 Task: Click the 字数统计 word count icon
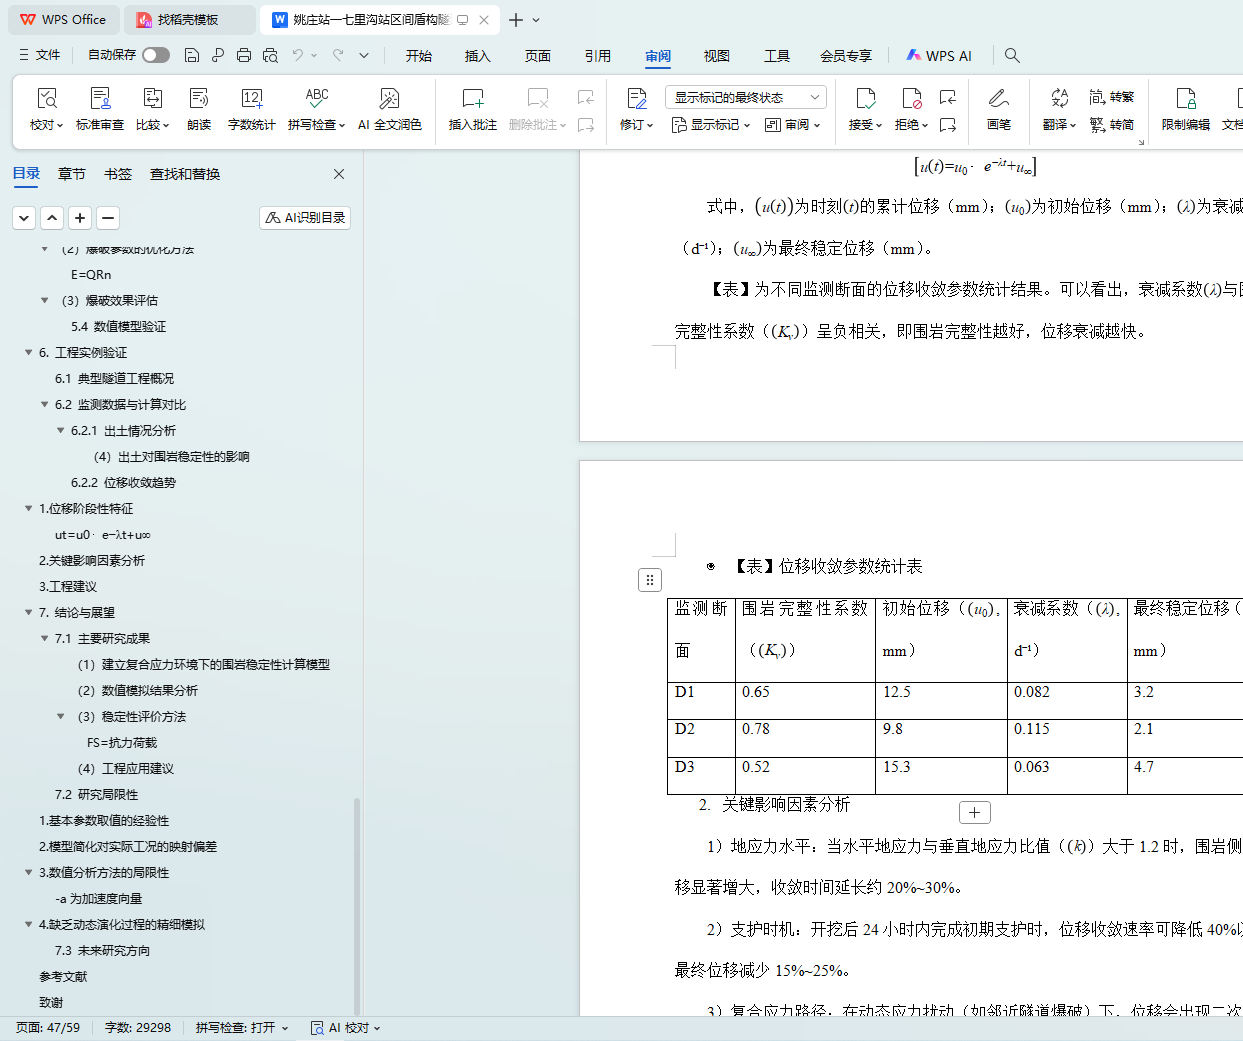tap(251, 108)
